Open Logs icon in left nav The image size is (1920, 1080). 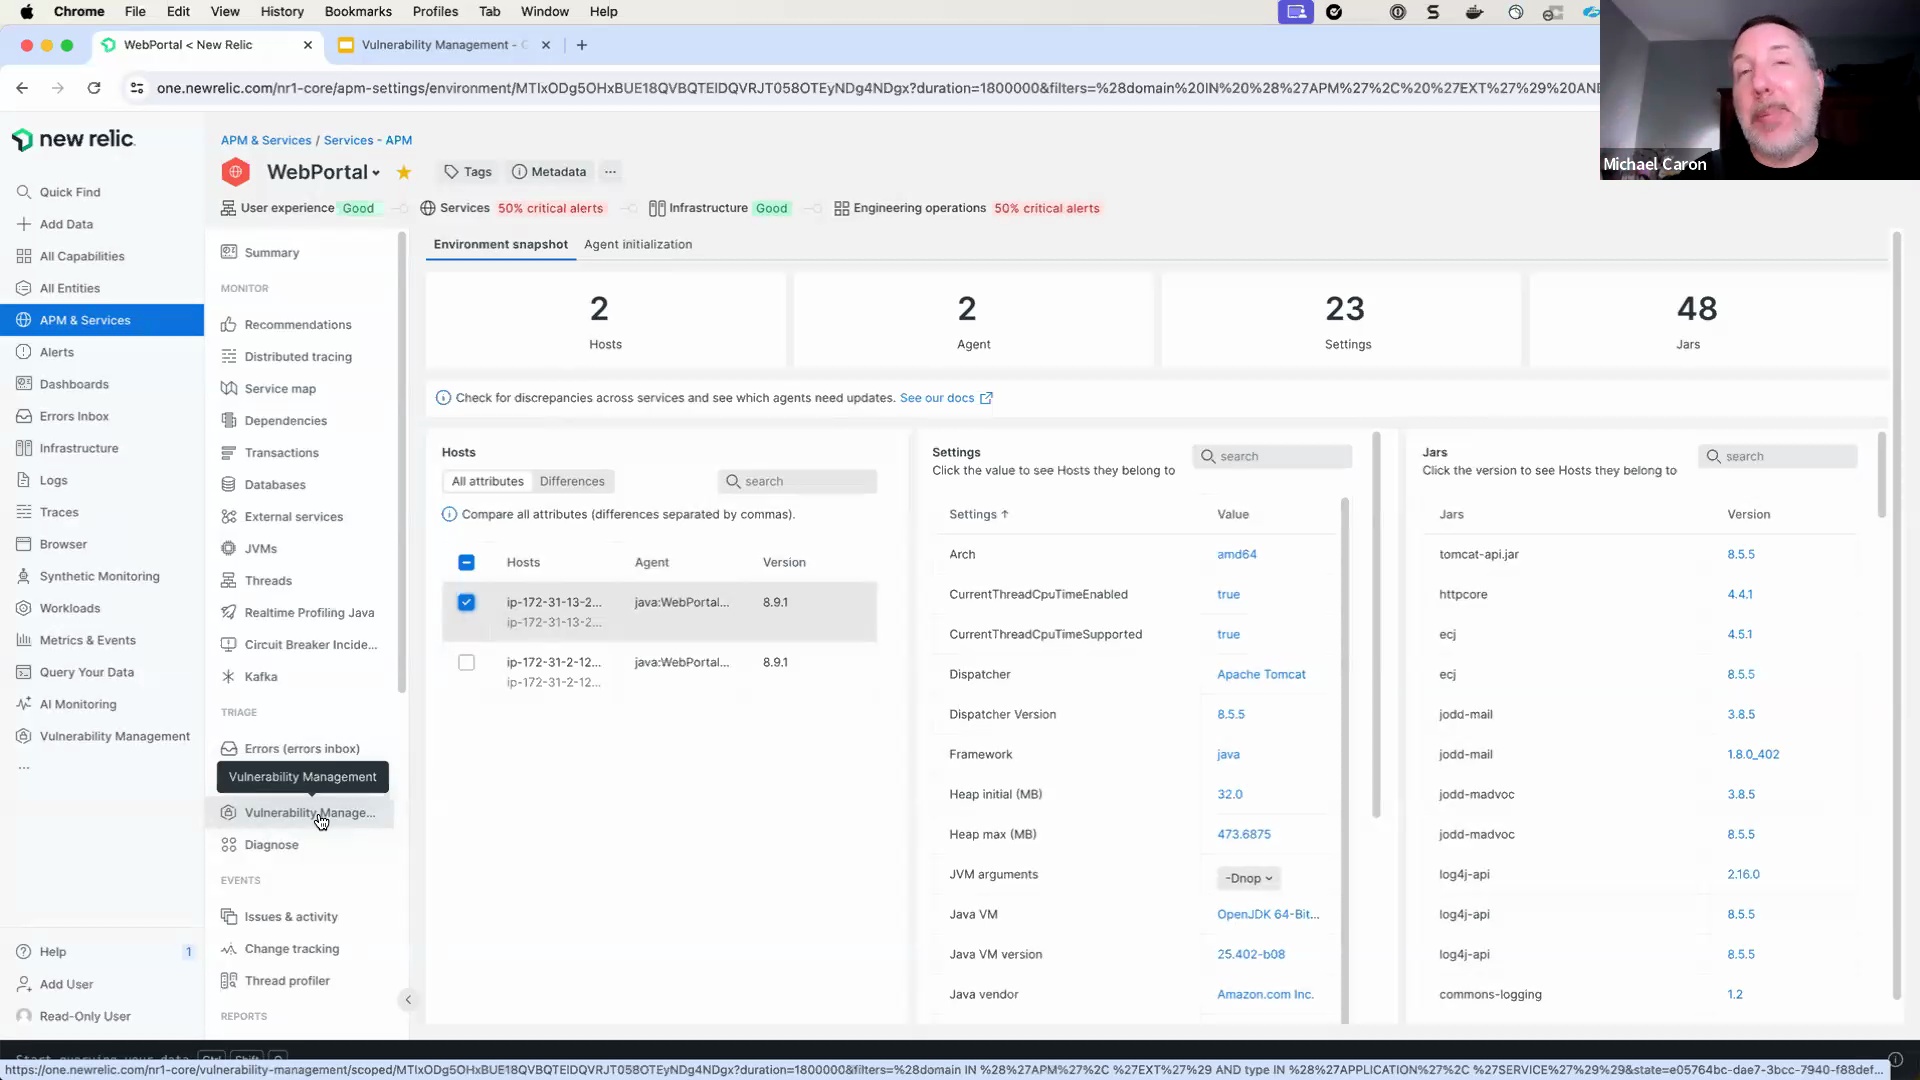[x=24, y=480]
